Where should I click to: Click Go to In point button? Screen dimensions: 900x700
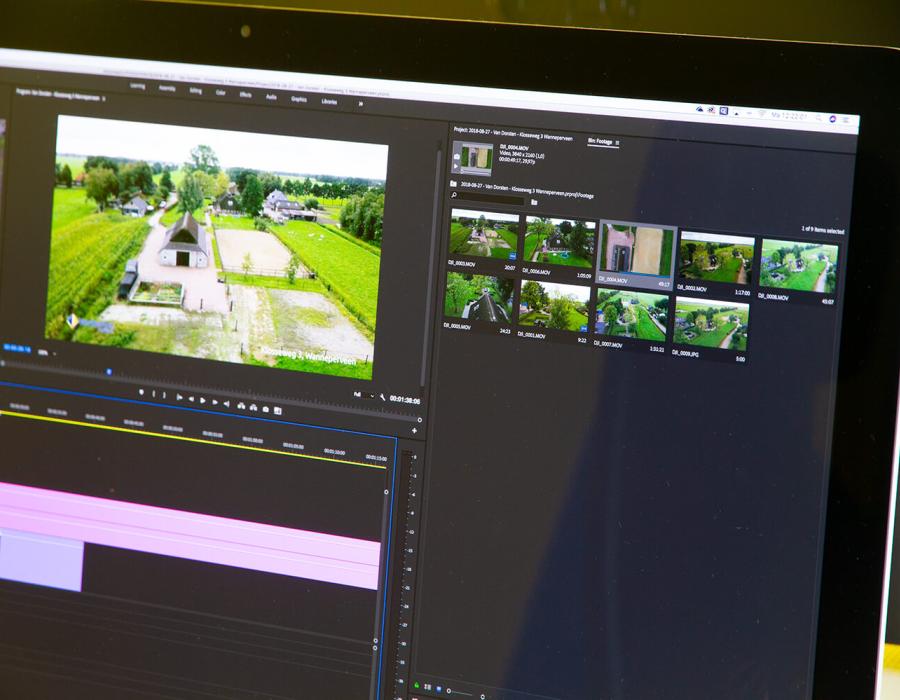coord(179,396)
